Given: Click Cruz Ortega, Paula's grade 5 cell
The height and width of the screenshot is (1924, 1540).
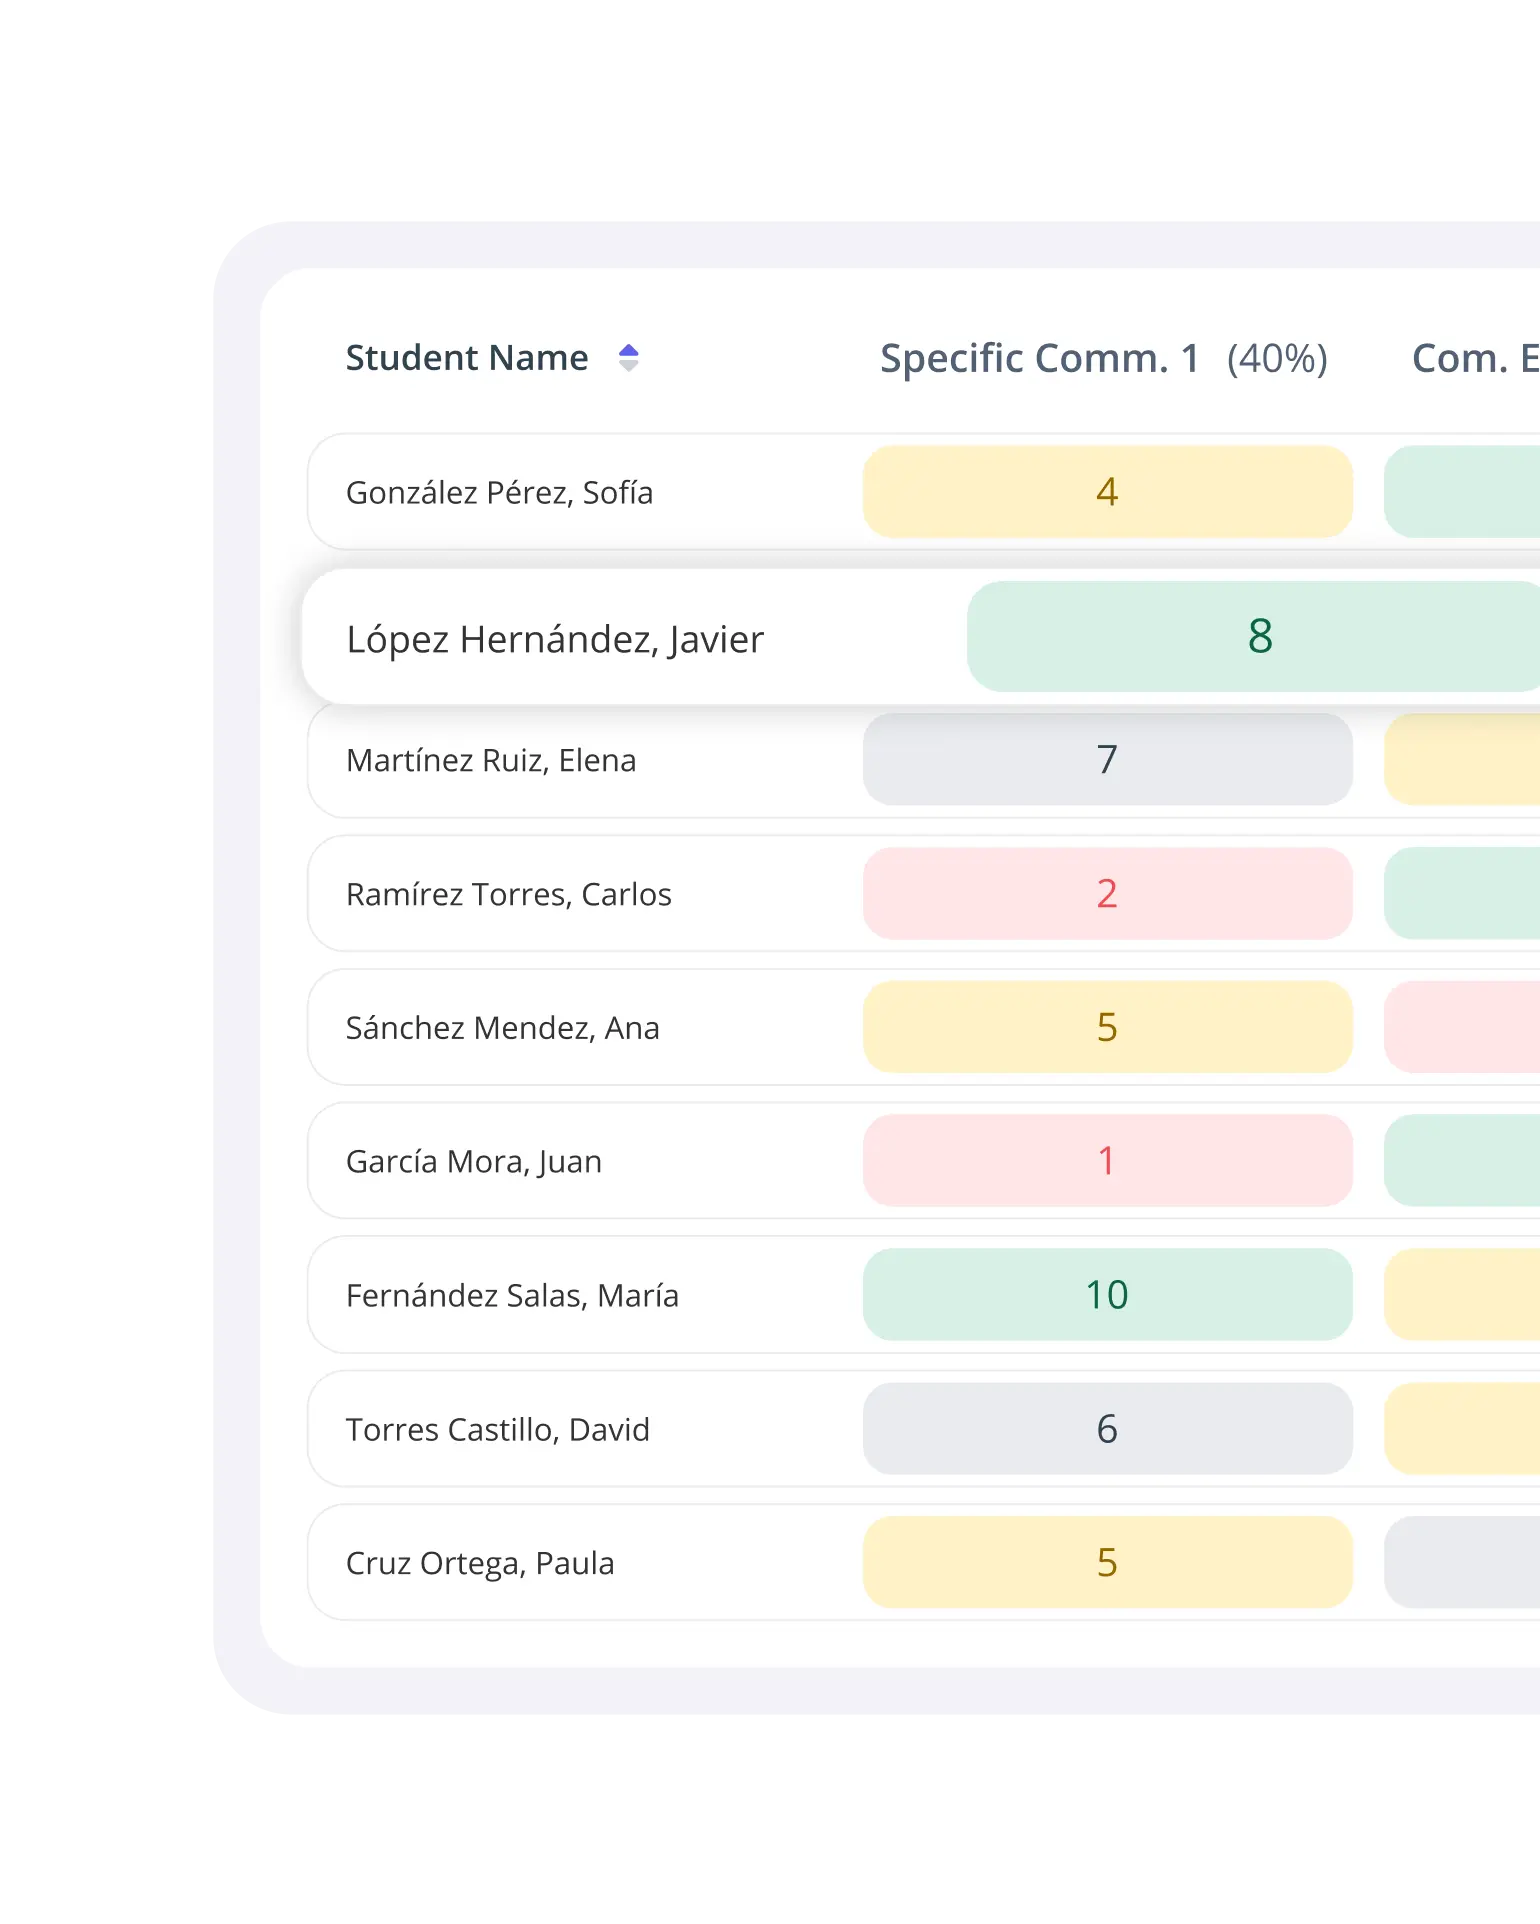Looking at the screenshot, I should (x=1107, y=1563).
